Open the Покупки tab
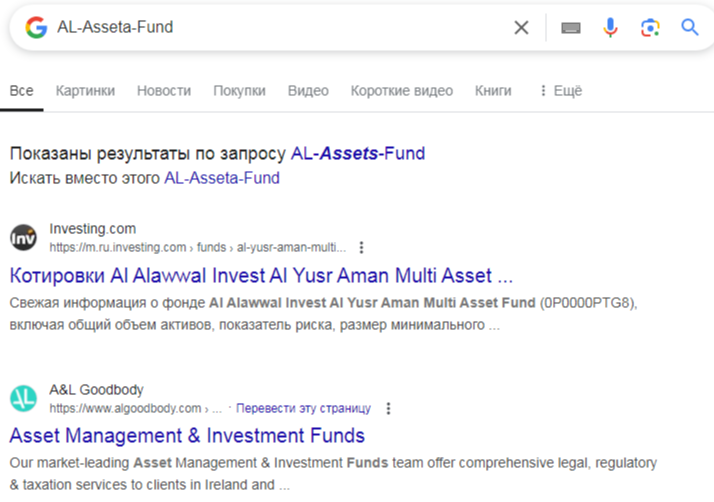The width and height of the screenshot is (714, 502). tap(239, 91)
